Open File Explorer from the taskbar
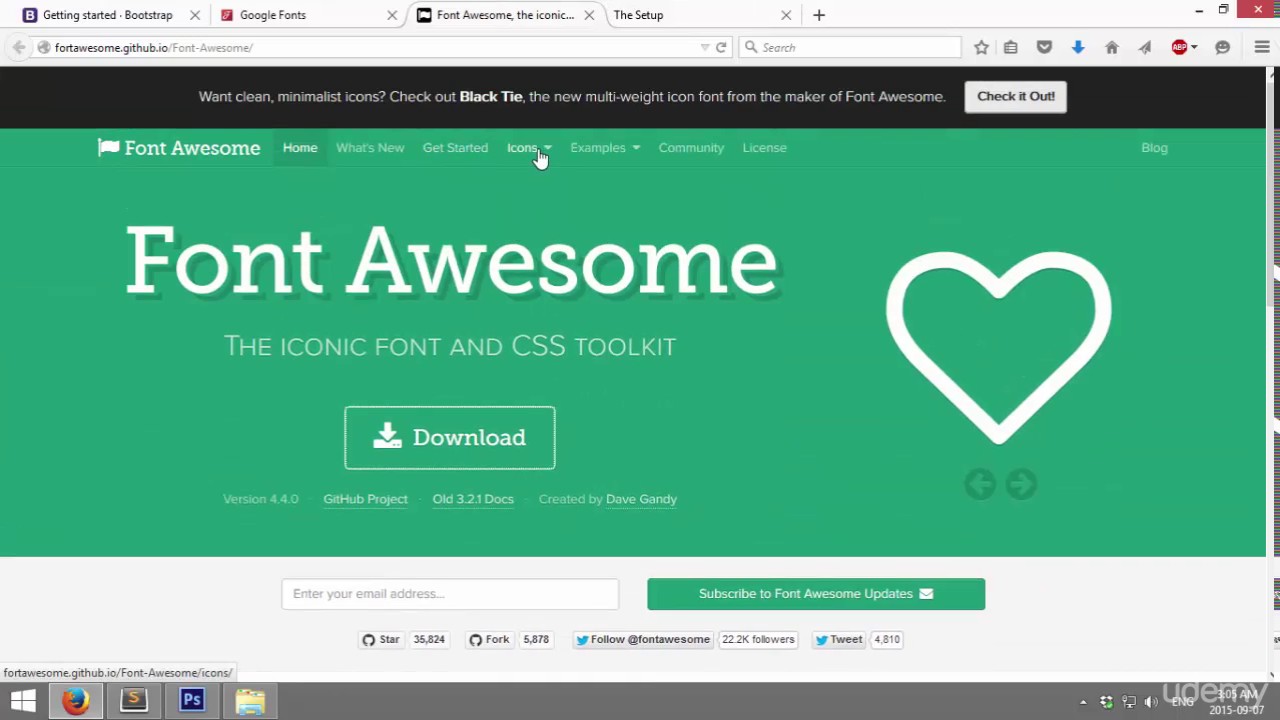Screen dimensions: 1280x720 click(x=250, y=701)
